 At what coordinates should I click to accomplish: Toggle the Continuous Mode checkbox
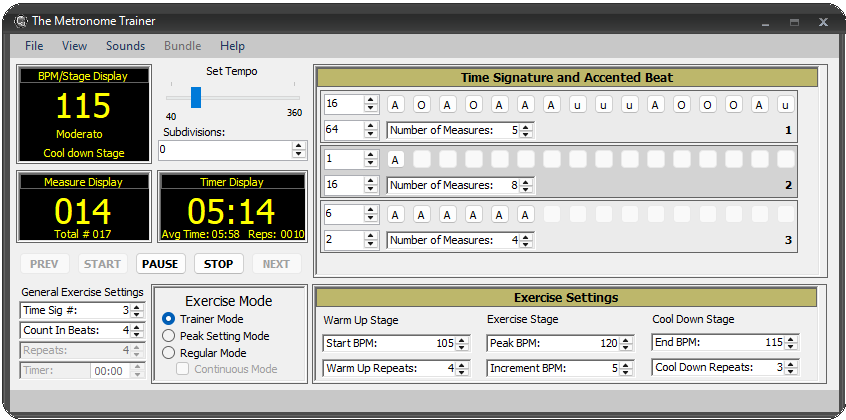183,369
